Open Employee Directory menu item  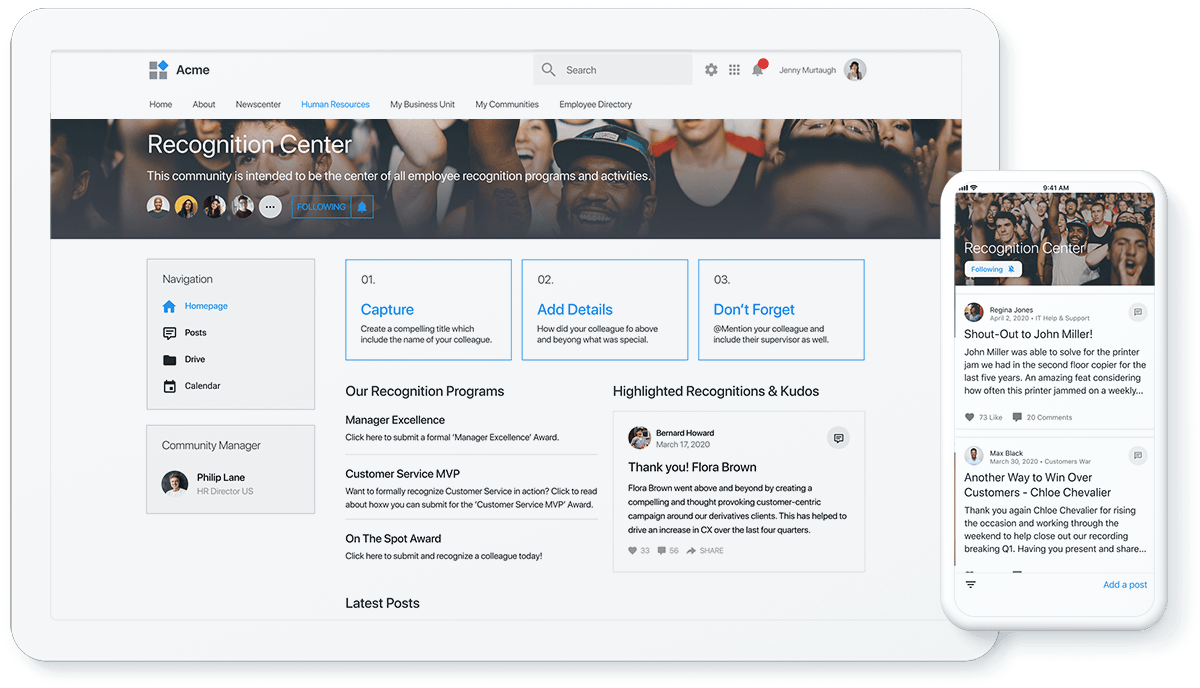pos(596,104)
